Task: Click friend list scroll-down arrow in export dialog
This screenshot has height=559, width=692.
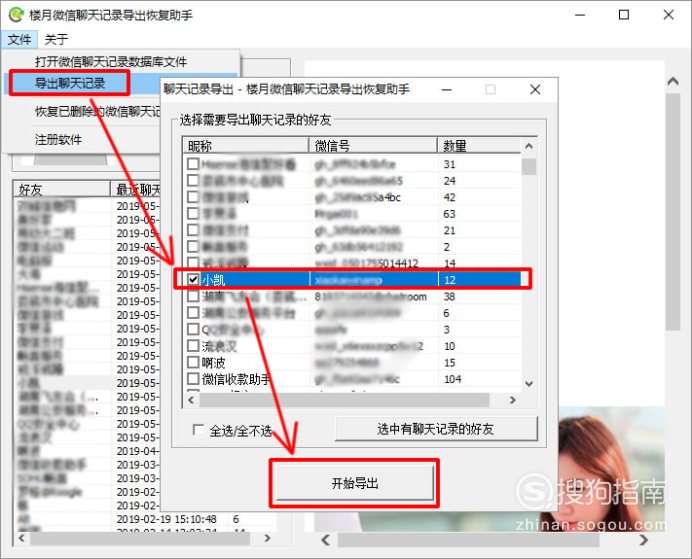Action: [x=529, y=384]
